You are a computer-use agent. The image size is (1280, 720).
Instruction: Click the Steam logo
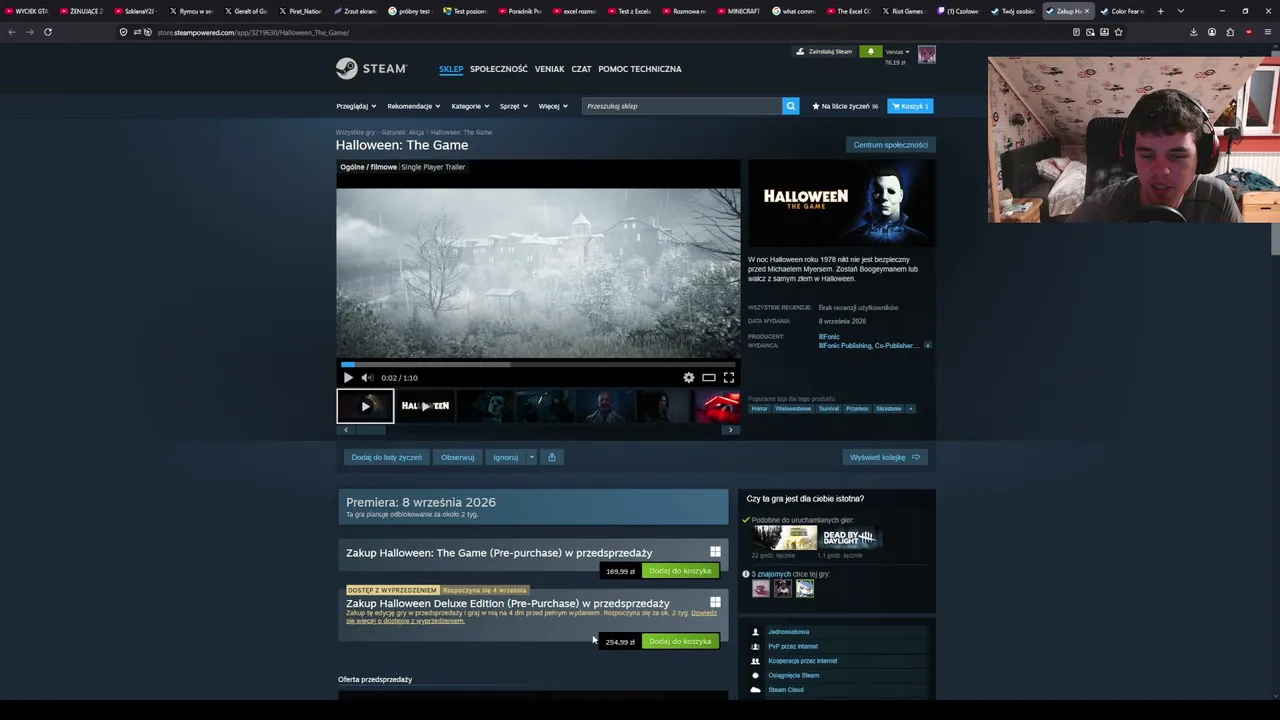click(x=371, y=68)
